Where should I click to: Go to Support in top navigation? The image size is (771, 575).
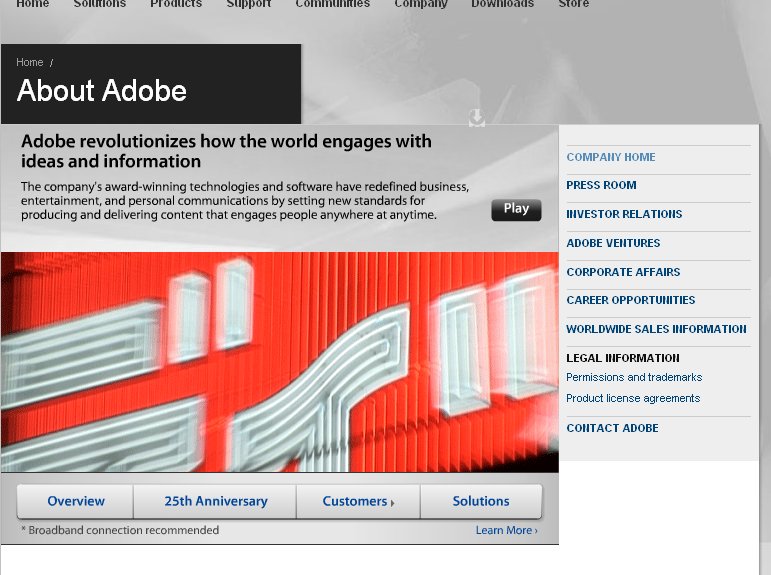tap(249, 4)
